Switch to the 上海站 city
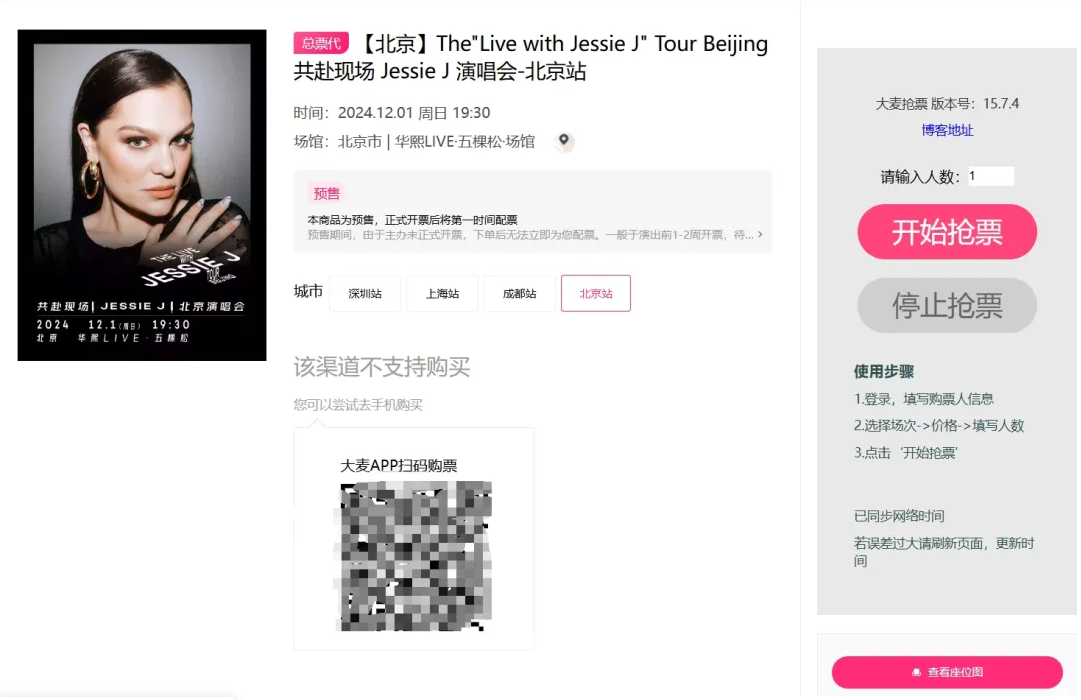This screenshot has width=1081, height=700. pyautogui.click(x=442, y=294)
